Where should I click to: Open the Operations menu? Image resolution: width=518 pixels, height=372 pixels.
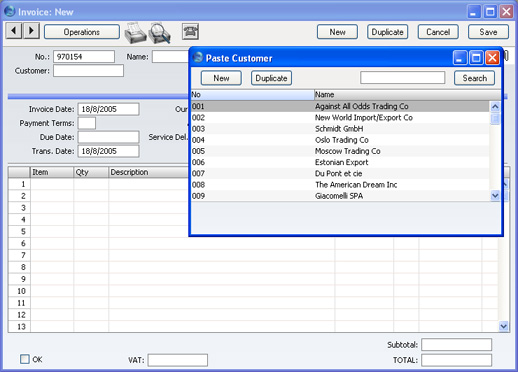point(82,32)
